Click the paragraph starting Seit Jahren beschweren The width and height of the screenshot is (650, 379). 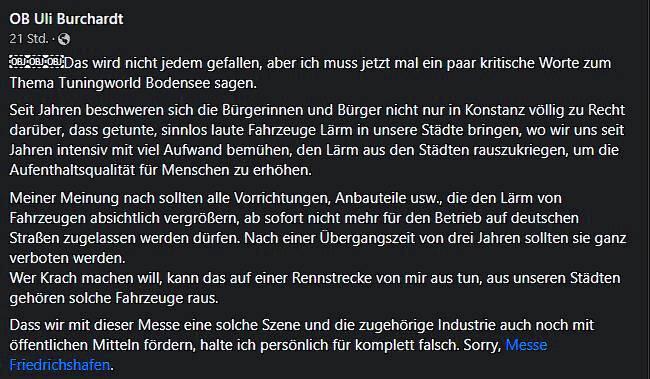(317, 140)
